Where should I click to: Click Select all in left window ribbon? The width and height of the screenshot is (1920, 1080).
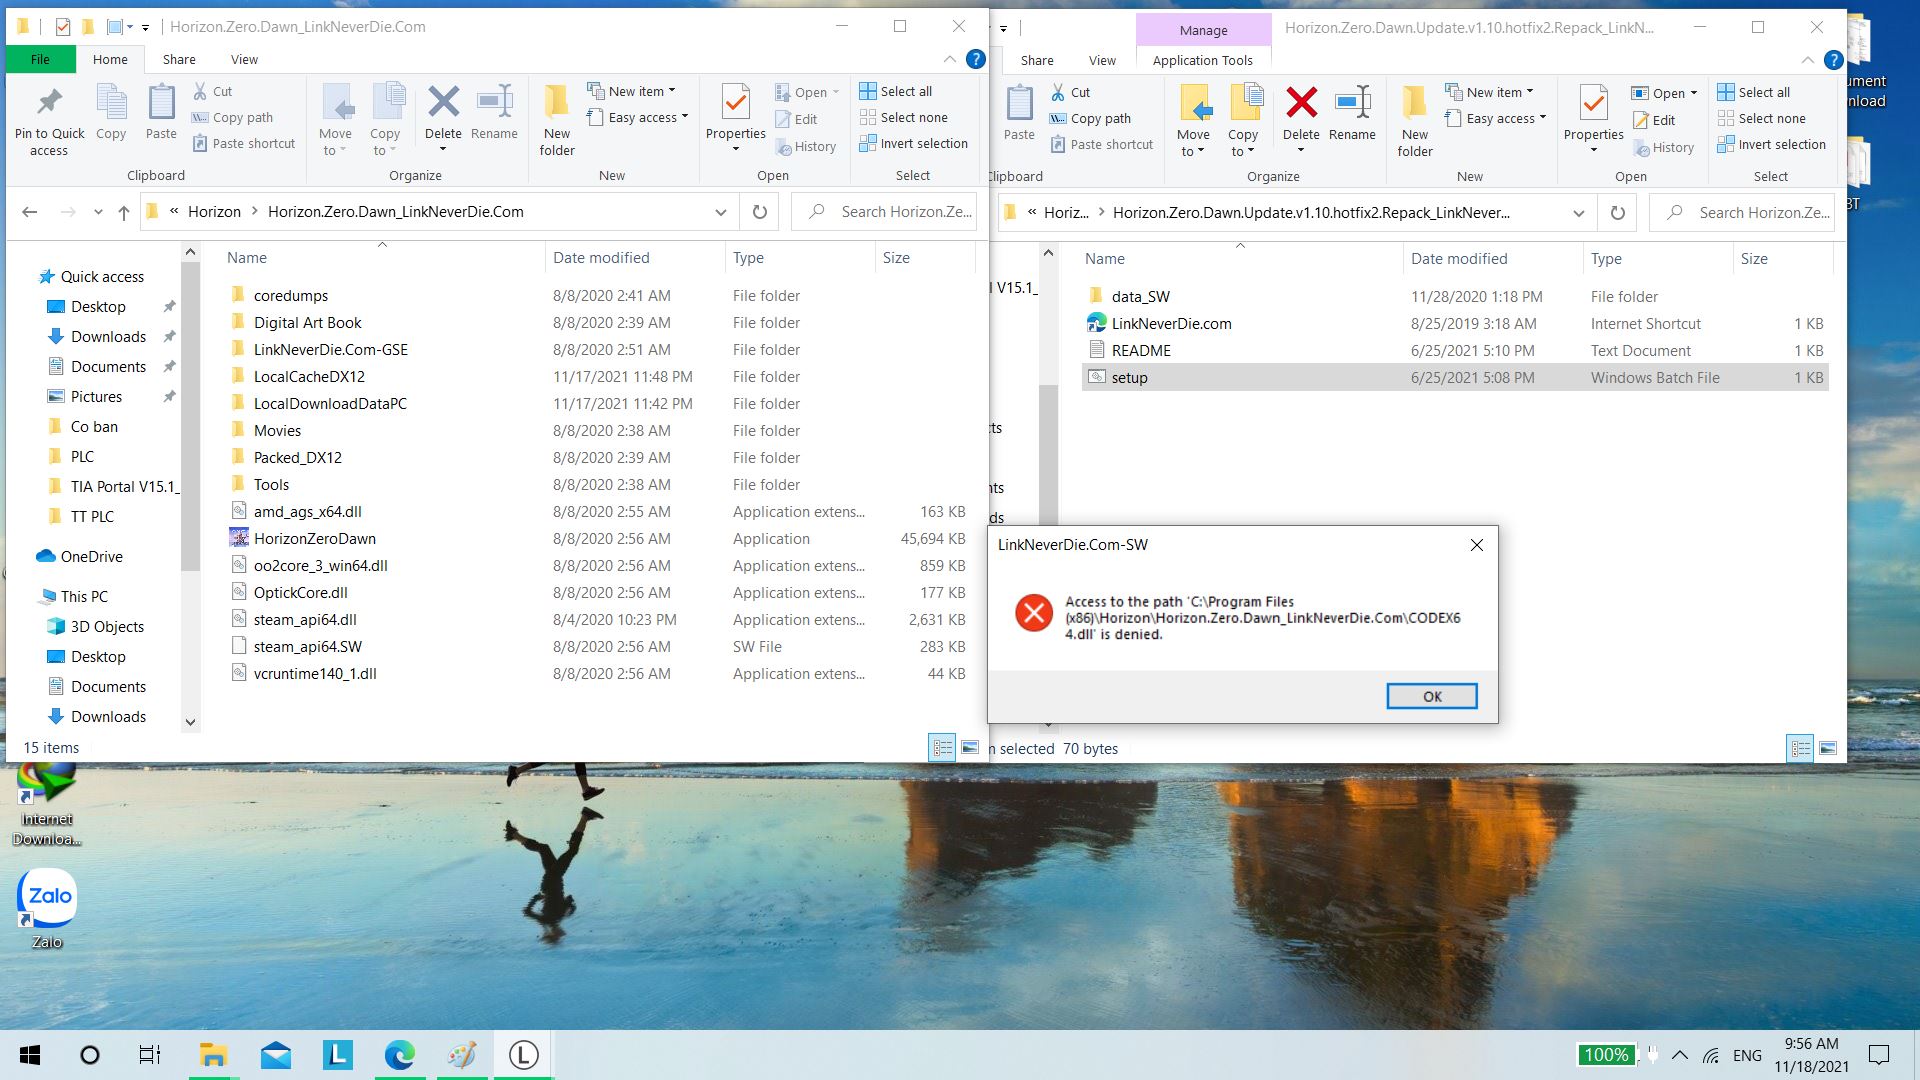point(896,91)
